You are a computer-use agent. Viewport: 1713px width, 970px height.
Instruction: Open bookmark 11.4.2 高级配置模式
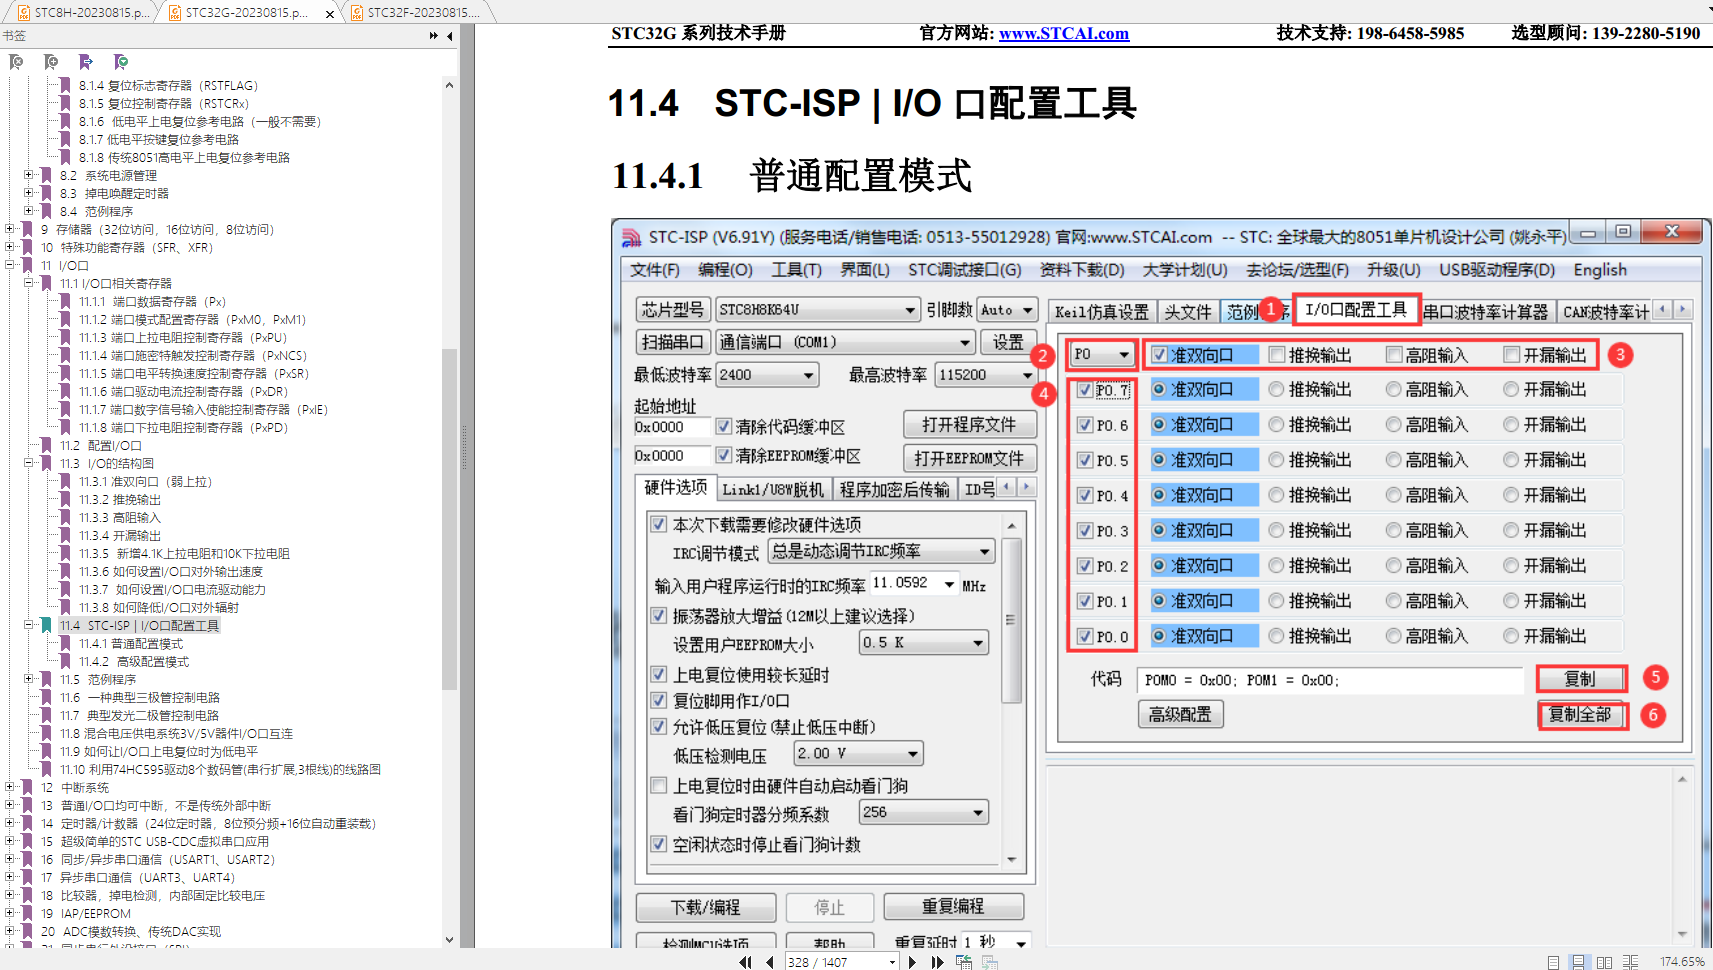click(134, 662)
